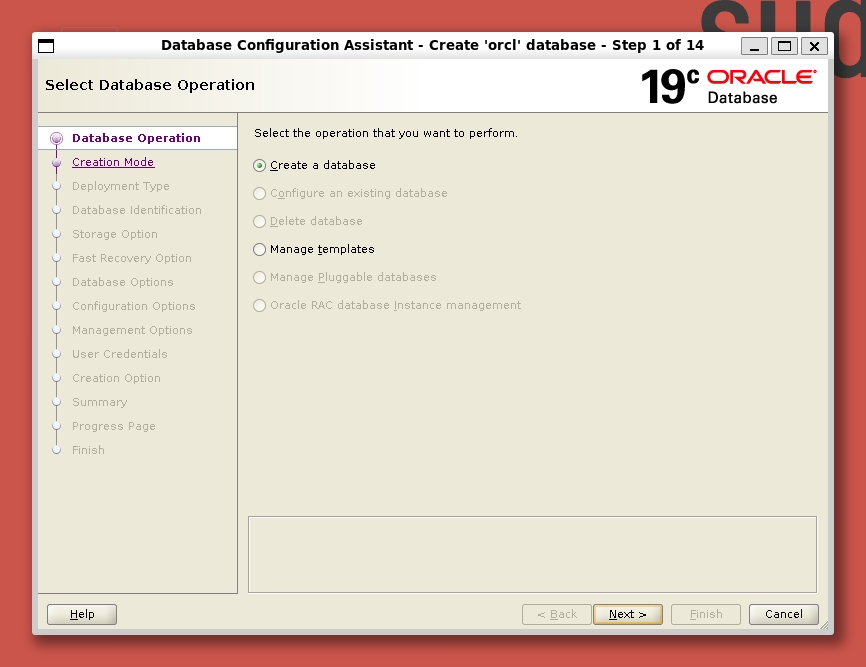Click the Oracle Database 19c logo
866x667 pixels.
(728, 86)
